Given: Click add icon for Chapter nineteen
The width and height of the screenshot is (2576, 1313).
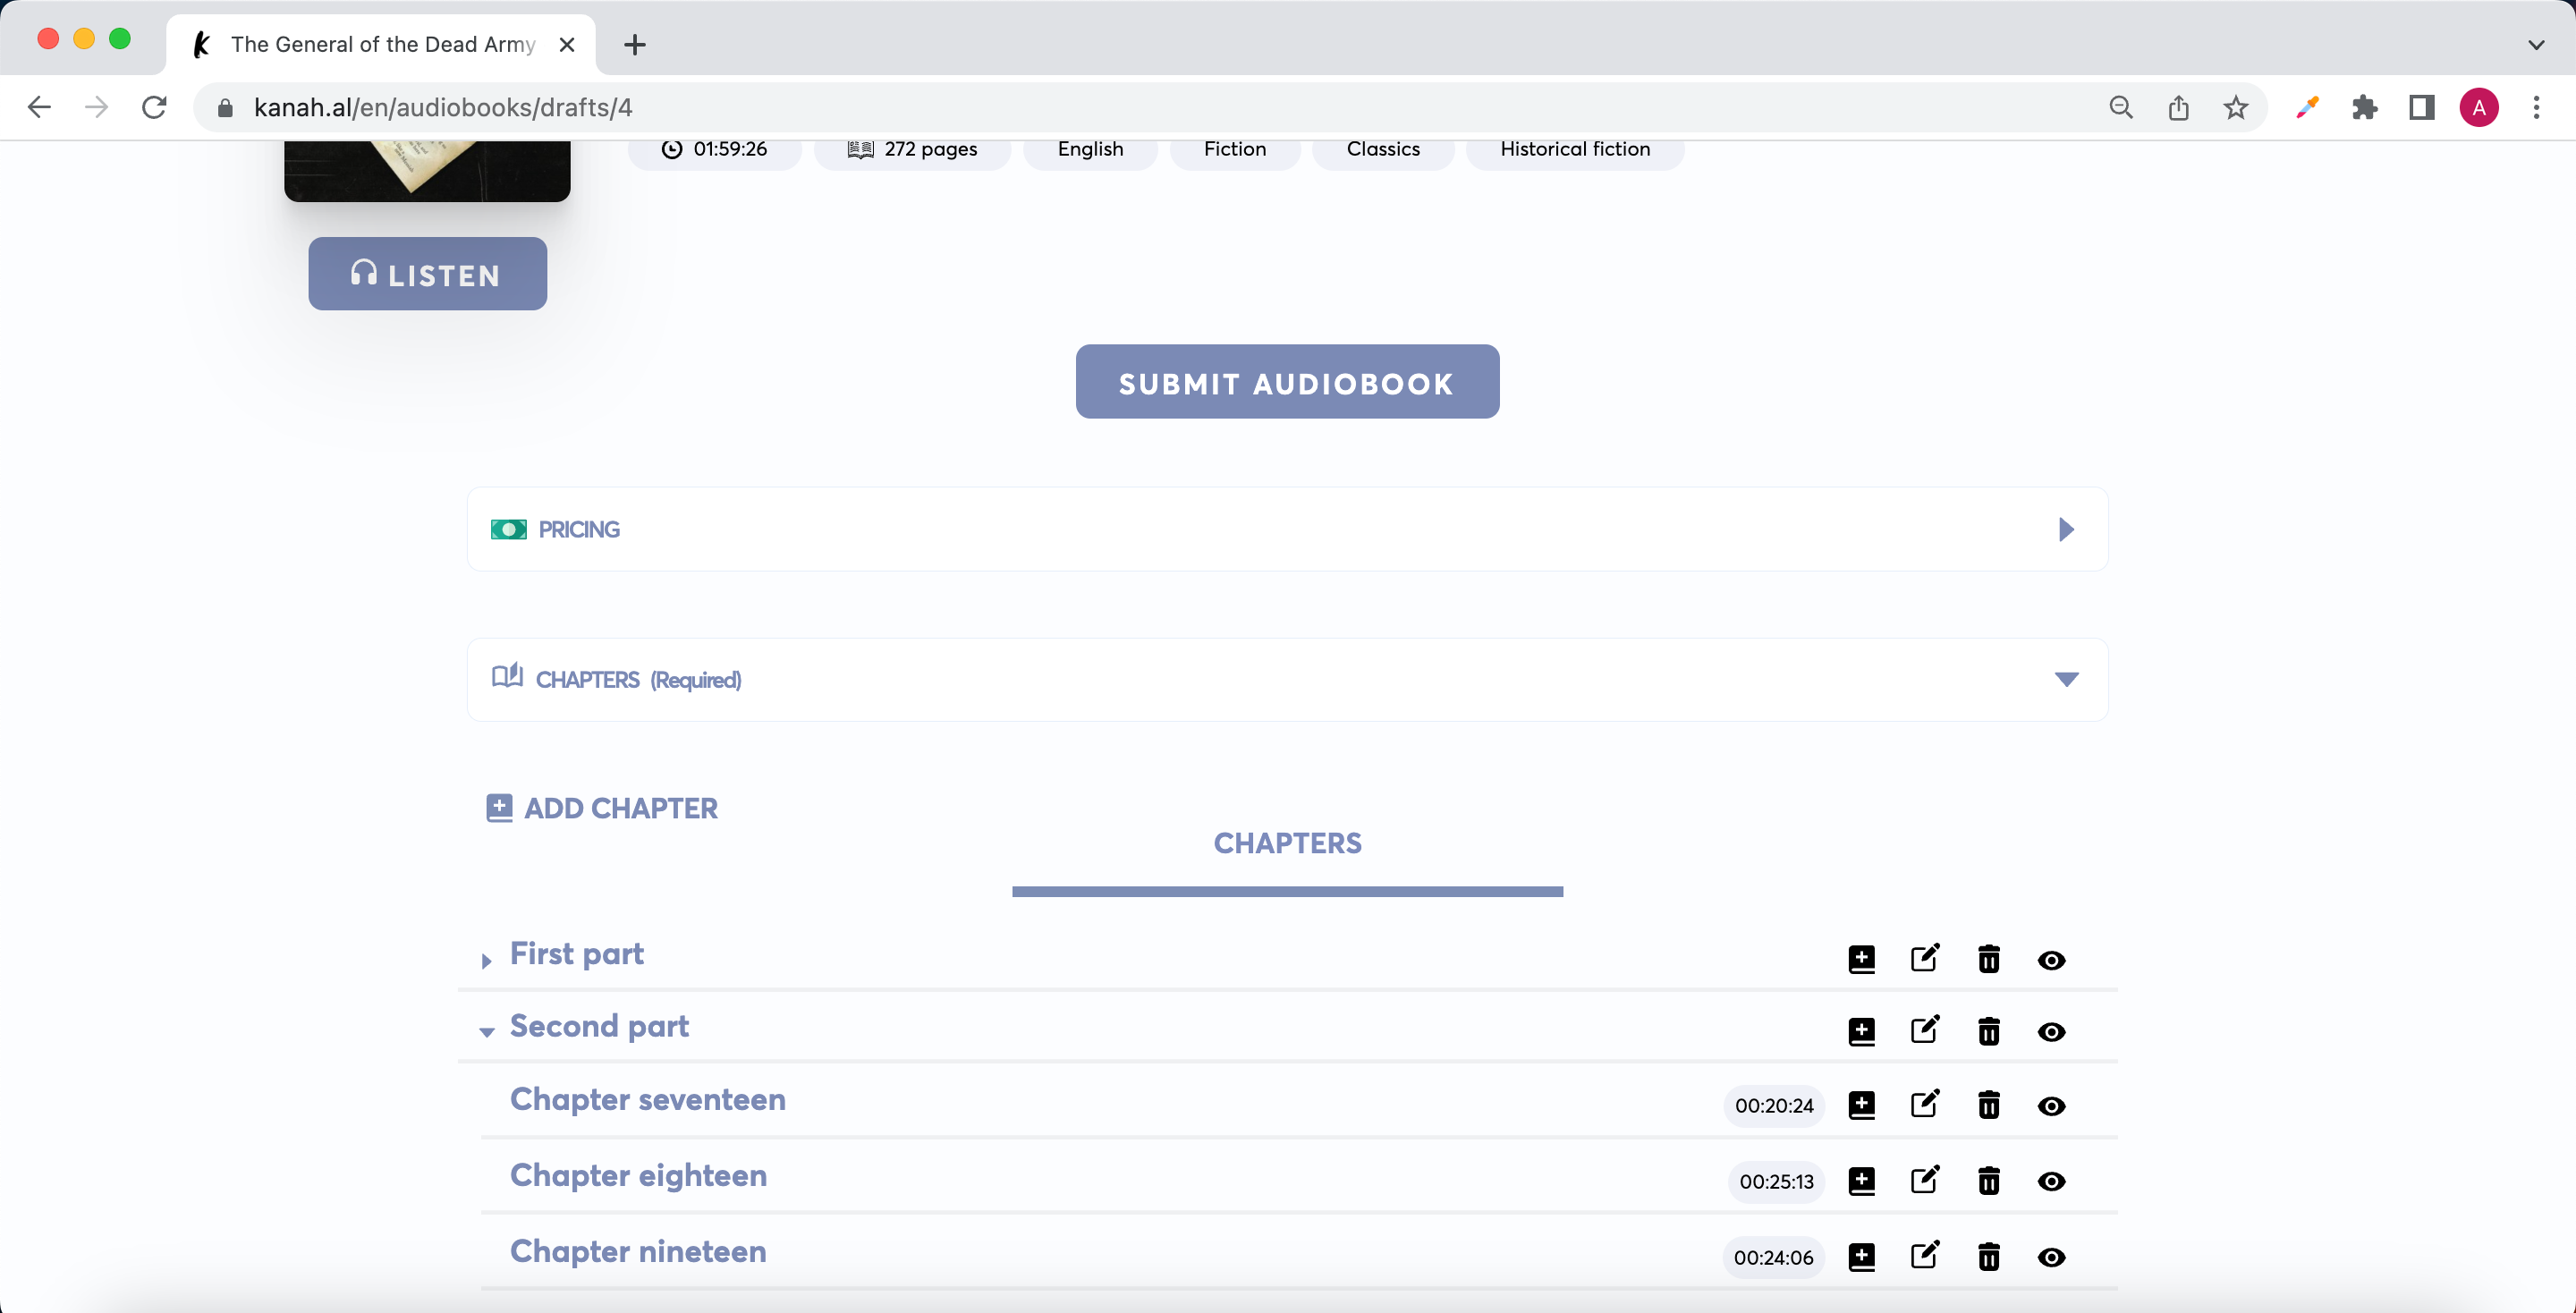Looking at the screenshot, I should 1861,1257.
